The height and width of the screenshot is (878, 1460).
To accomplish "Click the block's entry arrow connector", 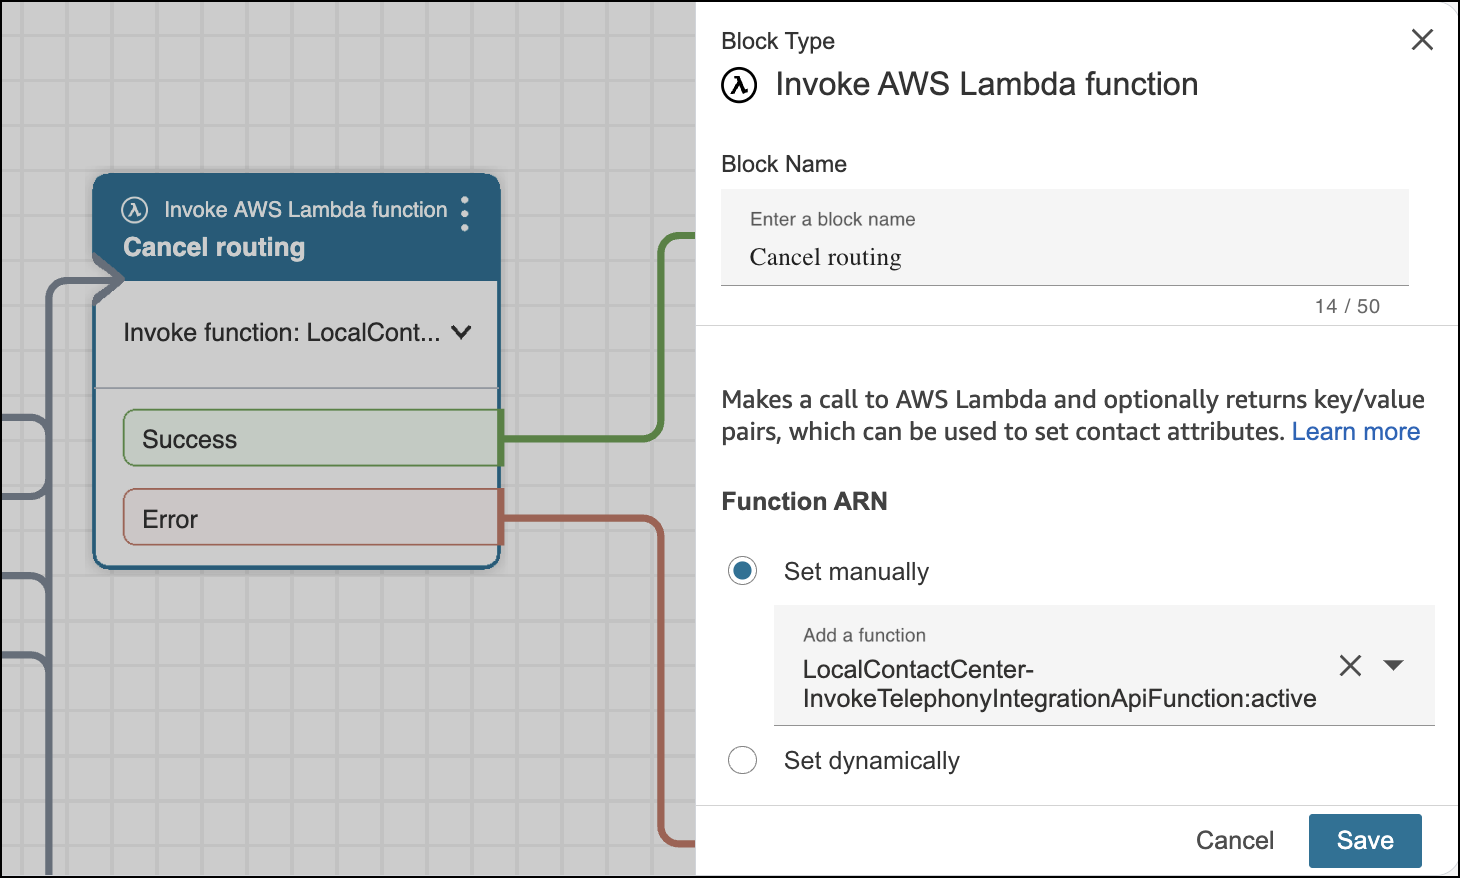I will pyautogui.click(x=108, y=280).
